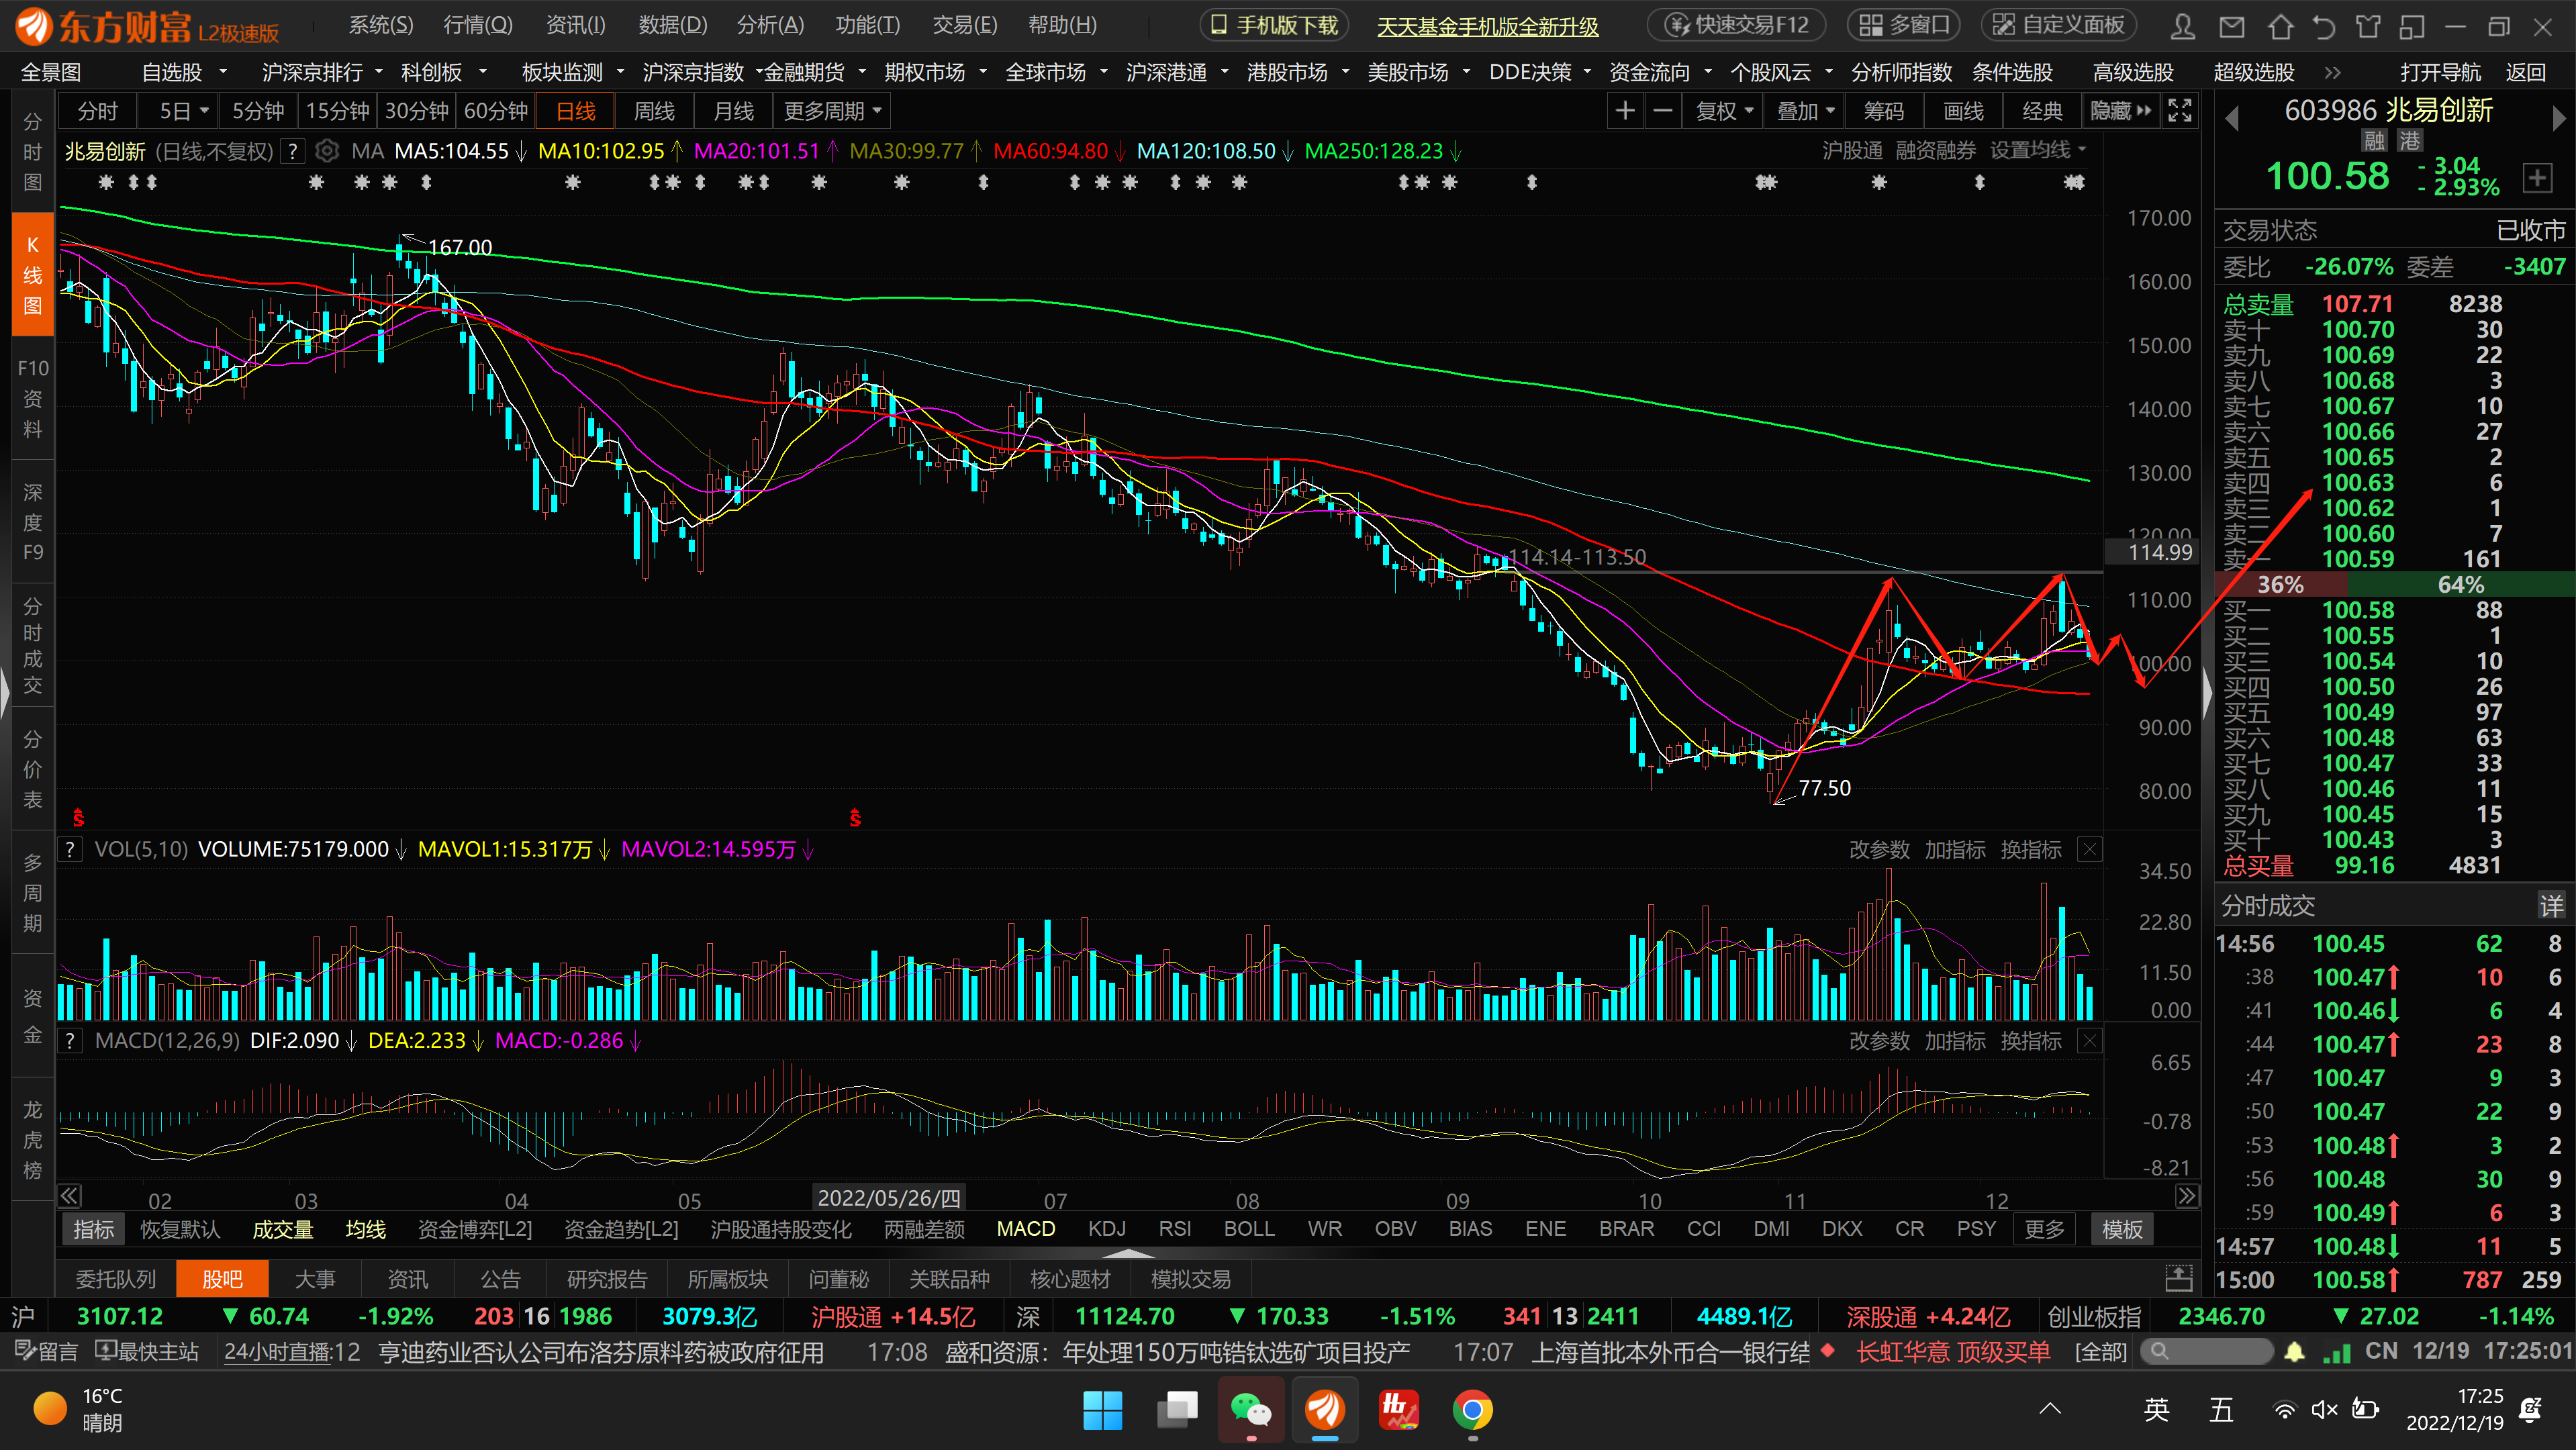The height and width of the screenshot is (1450, 2576).
Task: Switch to 周线 weekly period
Action: point(654,111)
